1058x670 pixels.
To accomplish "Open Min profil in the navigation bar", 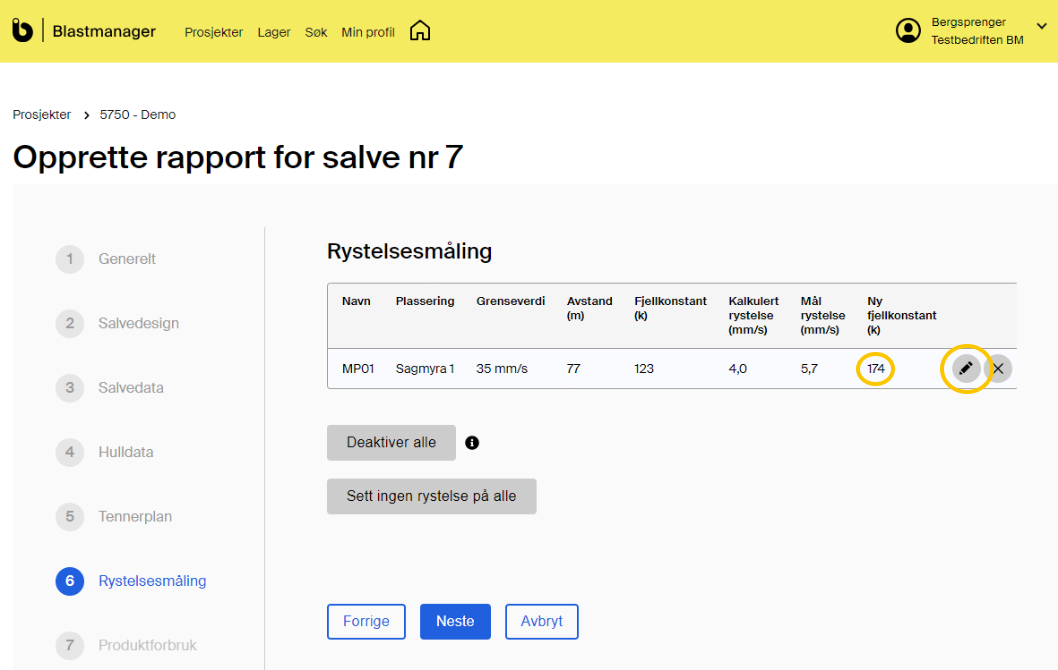I will 368,32.
